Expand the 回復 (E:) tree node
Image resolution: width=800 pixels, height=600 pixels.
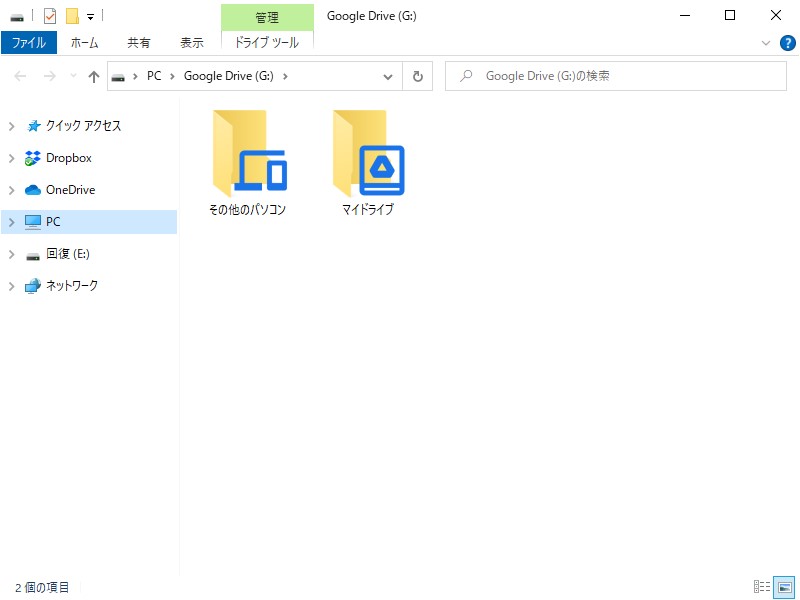[11, 254]
